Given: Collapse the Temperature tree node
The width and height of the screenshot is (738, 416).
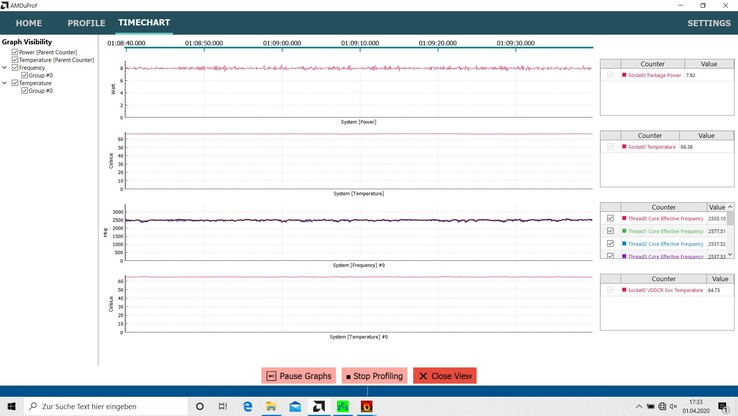Looking at the screenshot, I should tap(5, 83).
